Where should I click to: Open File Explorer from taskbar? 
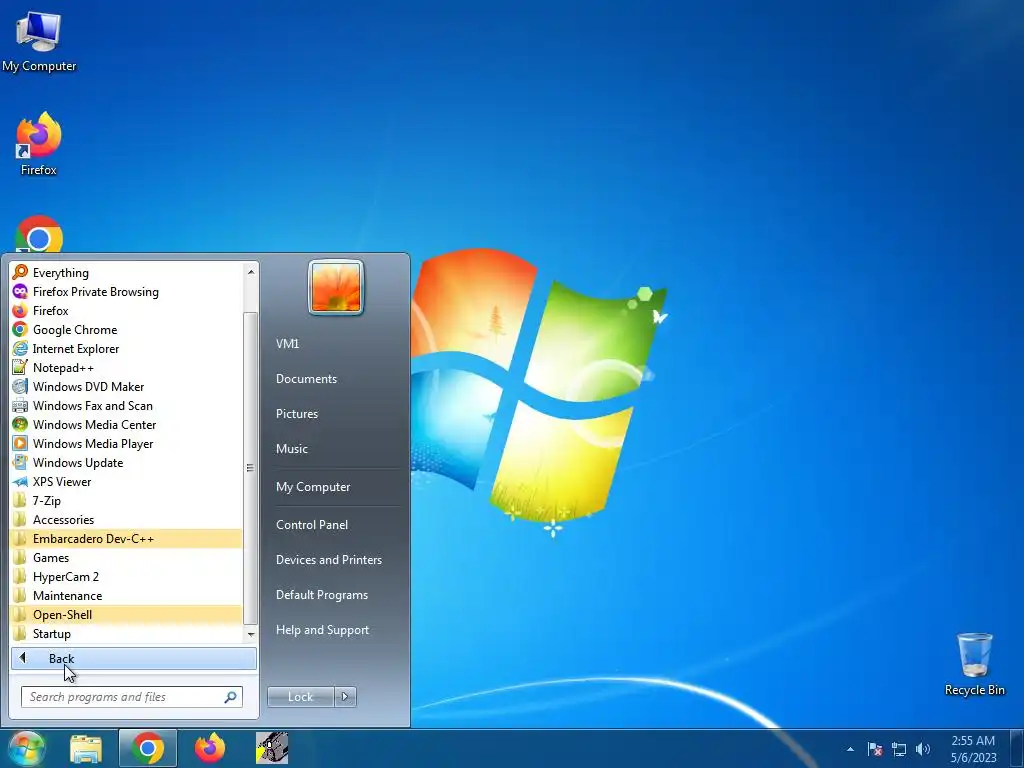(86, 748)
